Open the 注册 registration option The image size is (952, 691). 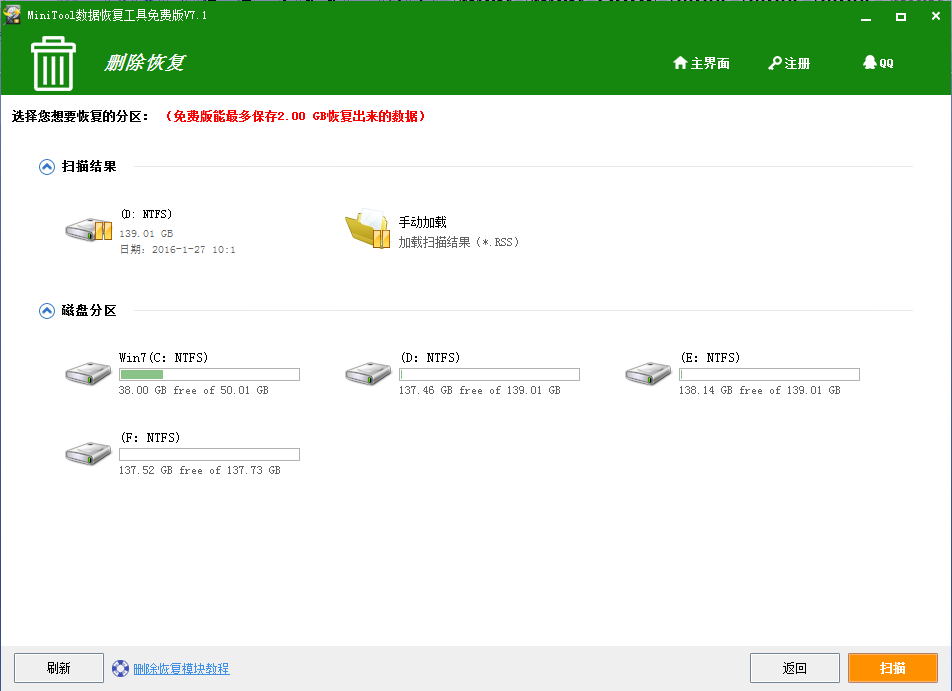[x=789, y=63]
